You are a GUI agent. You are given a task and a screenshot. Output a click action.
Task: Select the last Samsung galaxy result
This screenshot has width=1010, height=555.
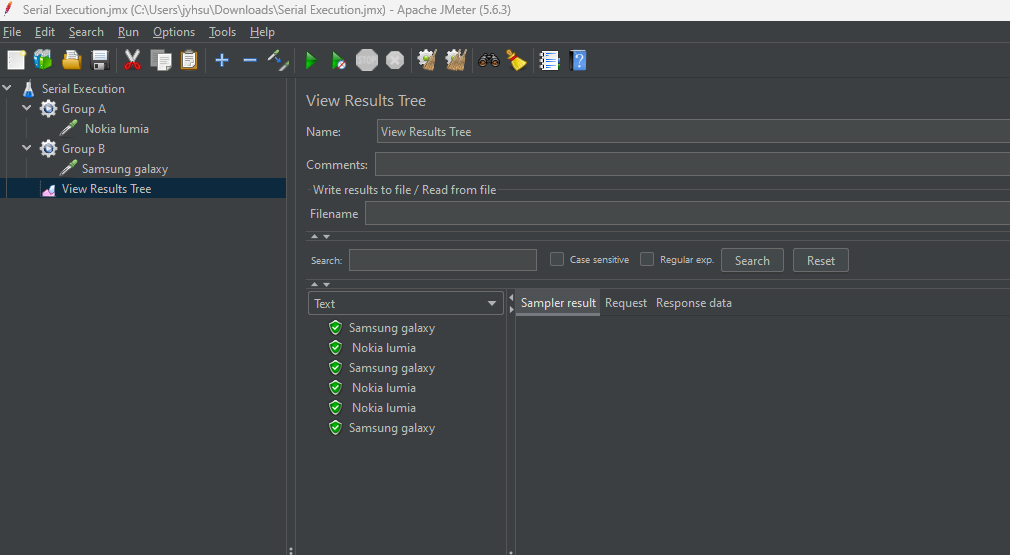(x=392, y=428)
